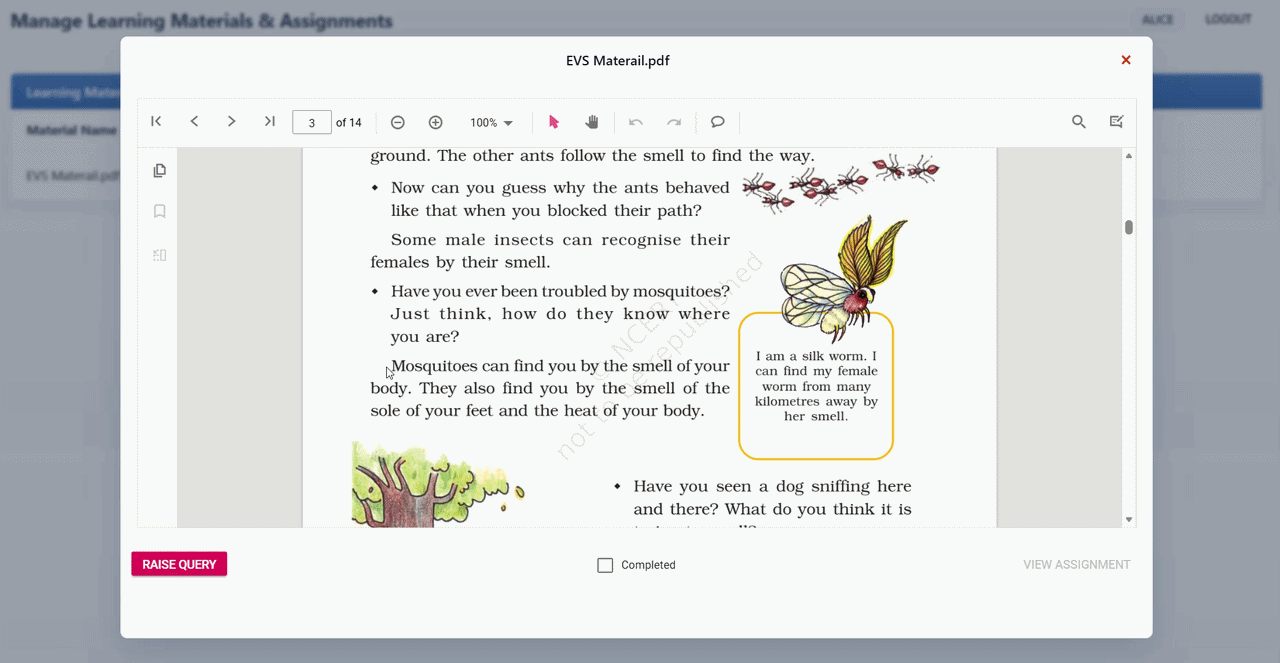Open the zoom percentage dropdown
The image size is (1280, 663).
[x=490, y=121]
